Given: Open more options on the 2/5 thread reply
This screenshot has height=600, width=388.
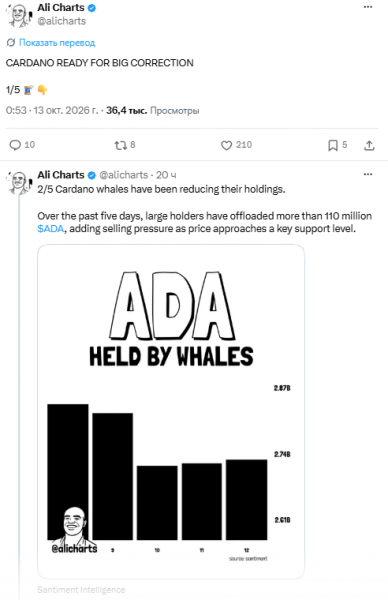Looking at the screenshot, I should (368, 174).
